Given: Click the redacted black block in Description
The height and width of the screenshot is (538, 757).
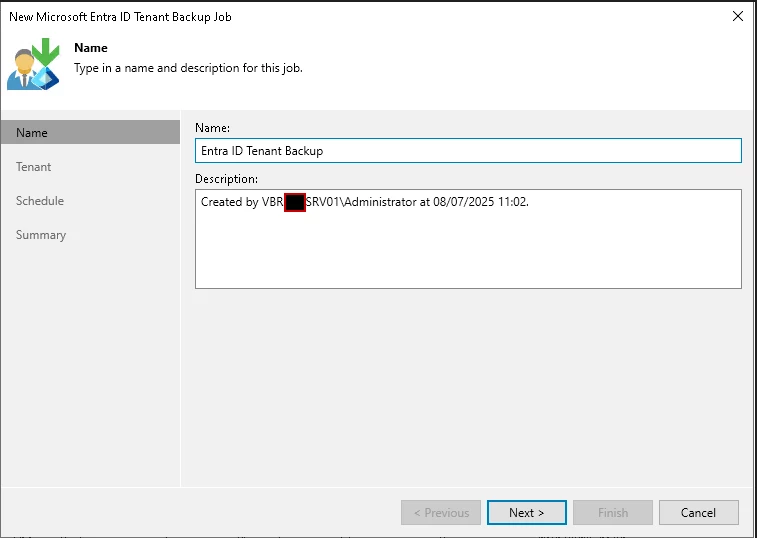Looking at the screenshot, I should (x=294, y=203).
